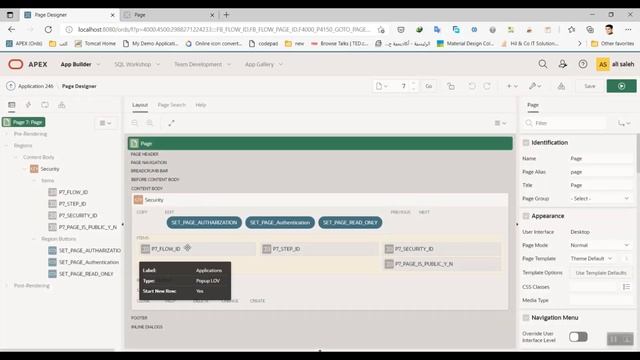This screenshot has width=640, height=360.
Task: Click the Undo icon
Action: [472, 86]
